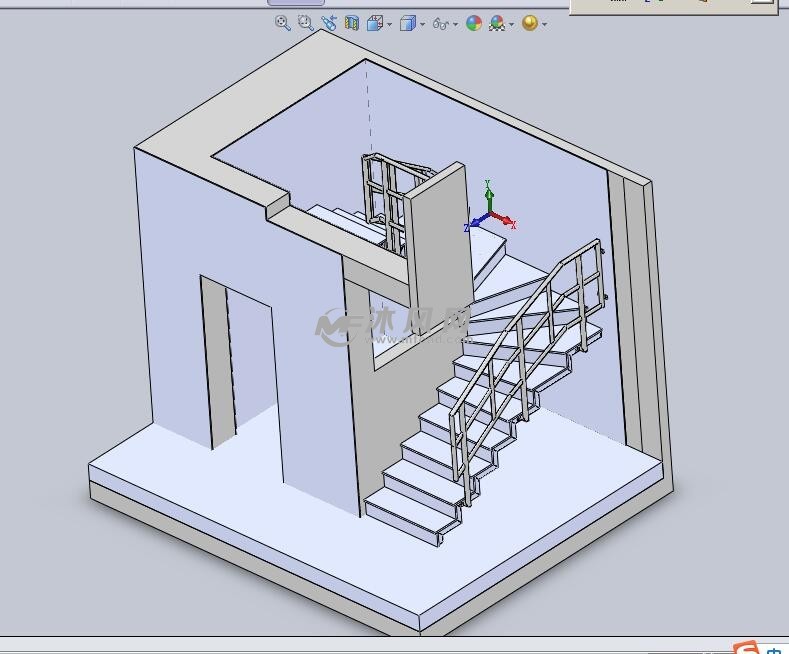This screenshot has height=654, width=789.
Task: Open the View Orientation cube icon
Action: tap(374, 23)
